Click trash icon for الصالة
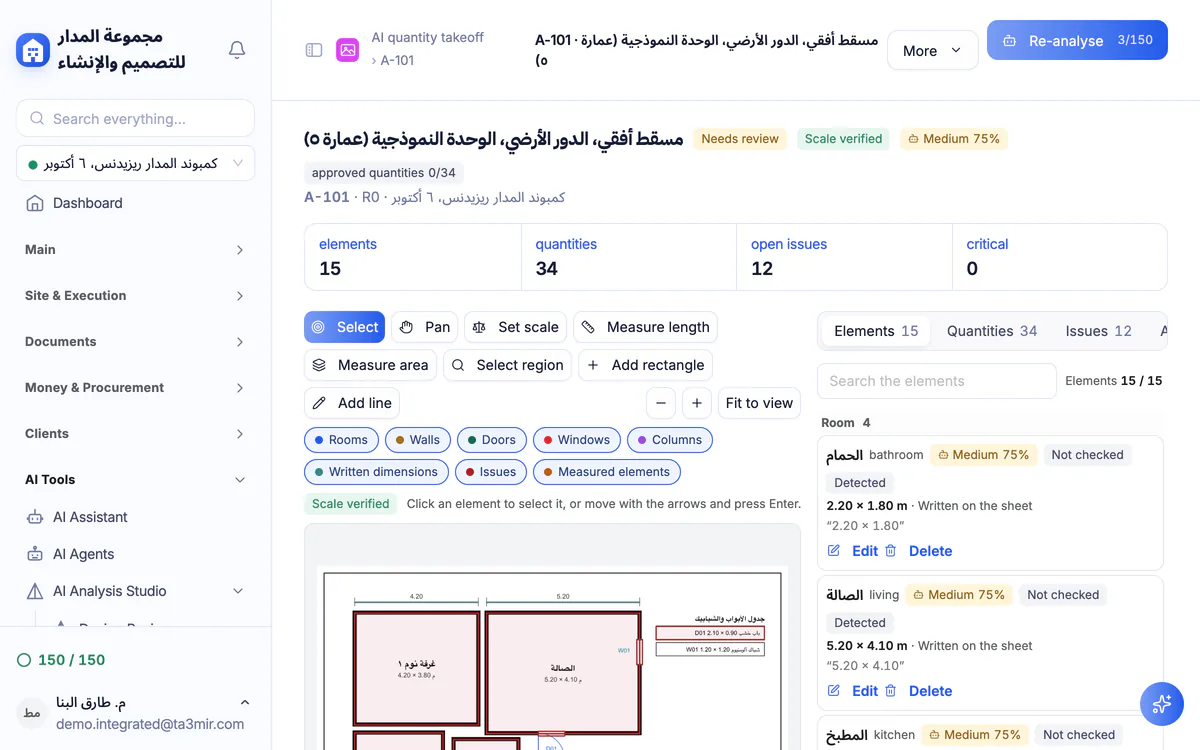This screenshot has width=1200, height=750. tap(890, 691)
